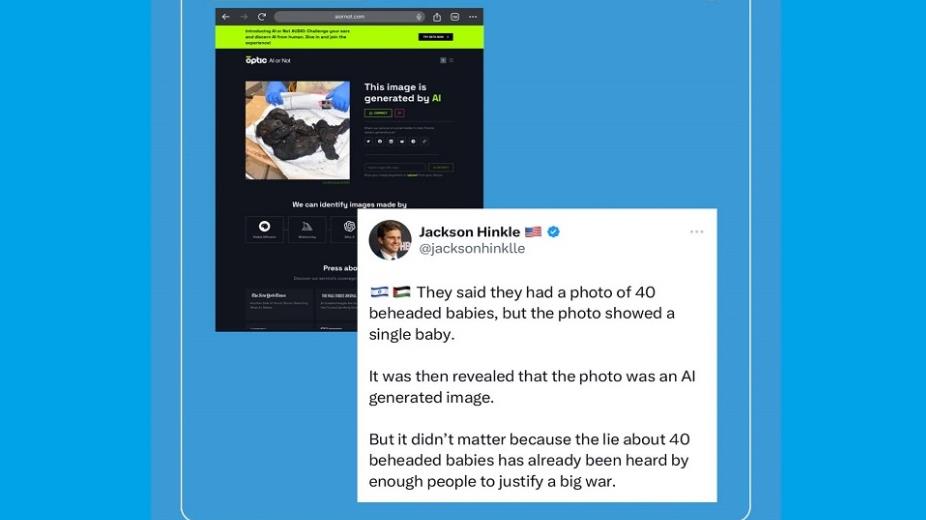
Task: Mark the result incorrect with the red button
Action: 400,113
